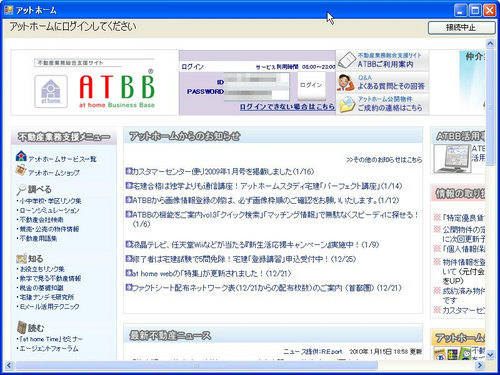Click アットホーム window title bar icon

click(8, 10)
